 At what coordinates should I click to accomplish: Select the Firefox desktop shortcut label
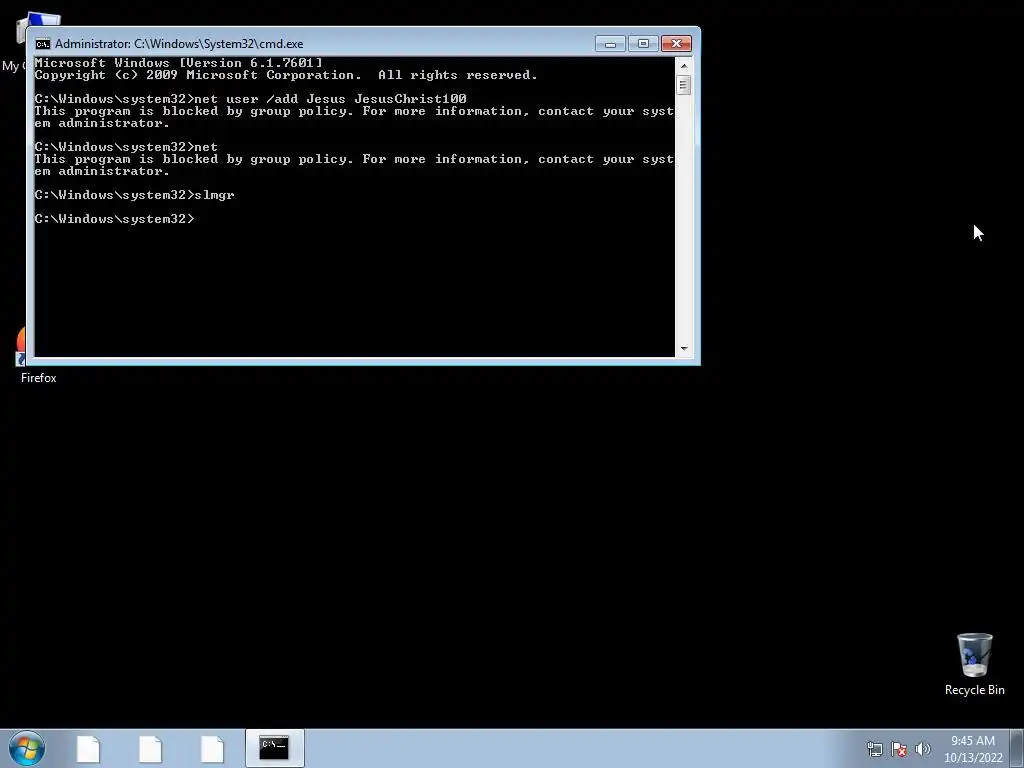(39, 378)
